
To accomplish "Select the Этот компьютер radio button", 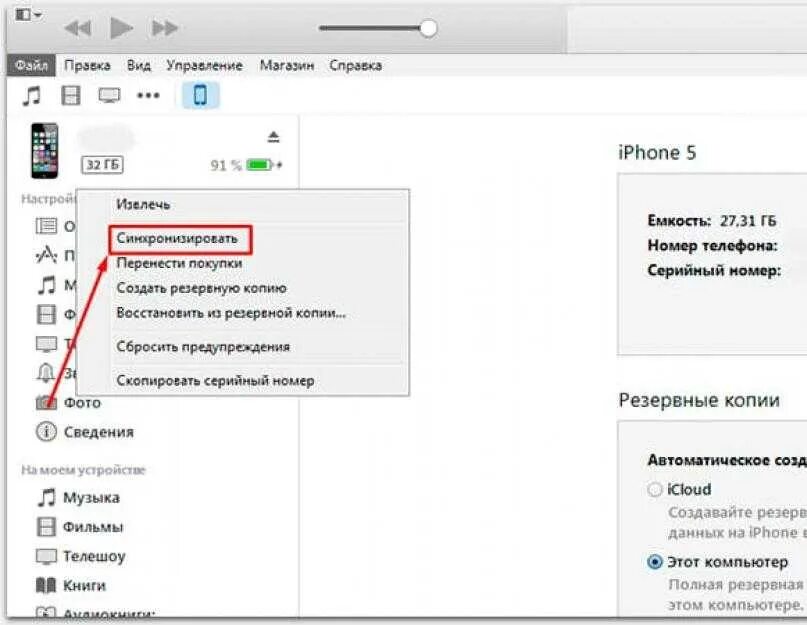I will (655, 562).
